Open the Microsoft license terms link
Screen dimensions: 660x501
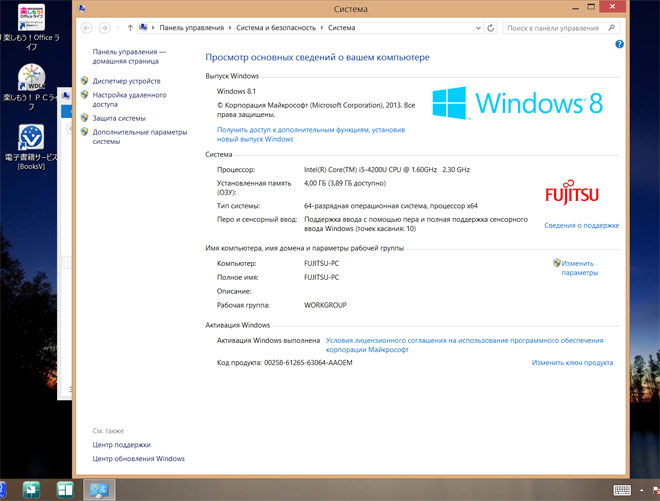(464, 345)
